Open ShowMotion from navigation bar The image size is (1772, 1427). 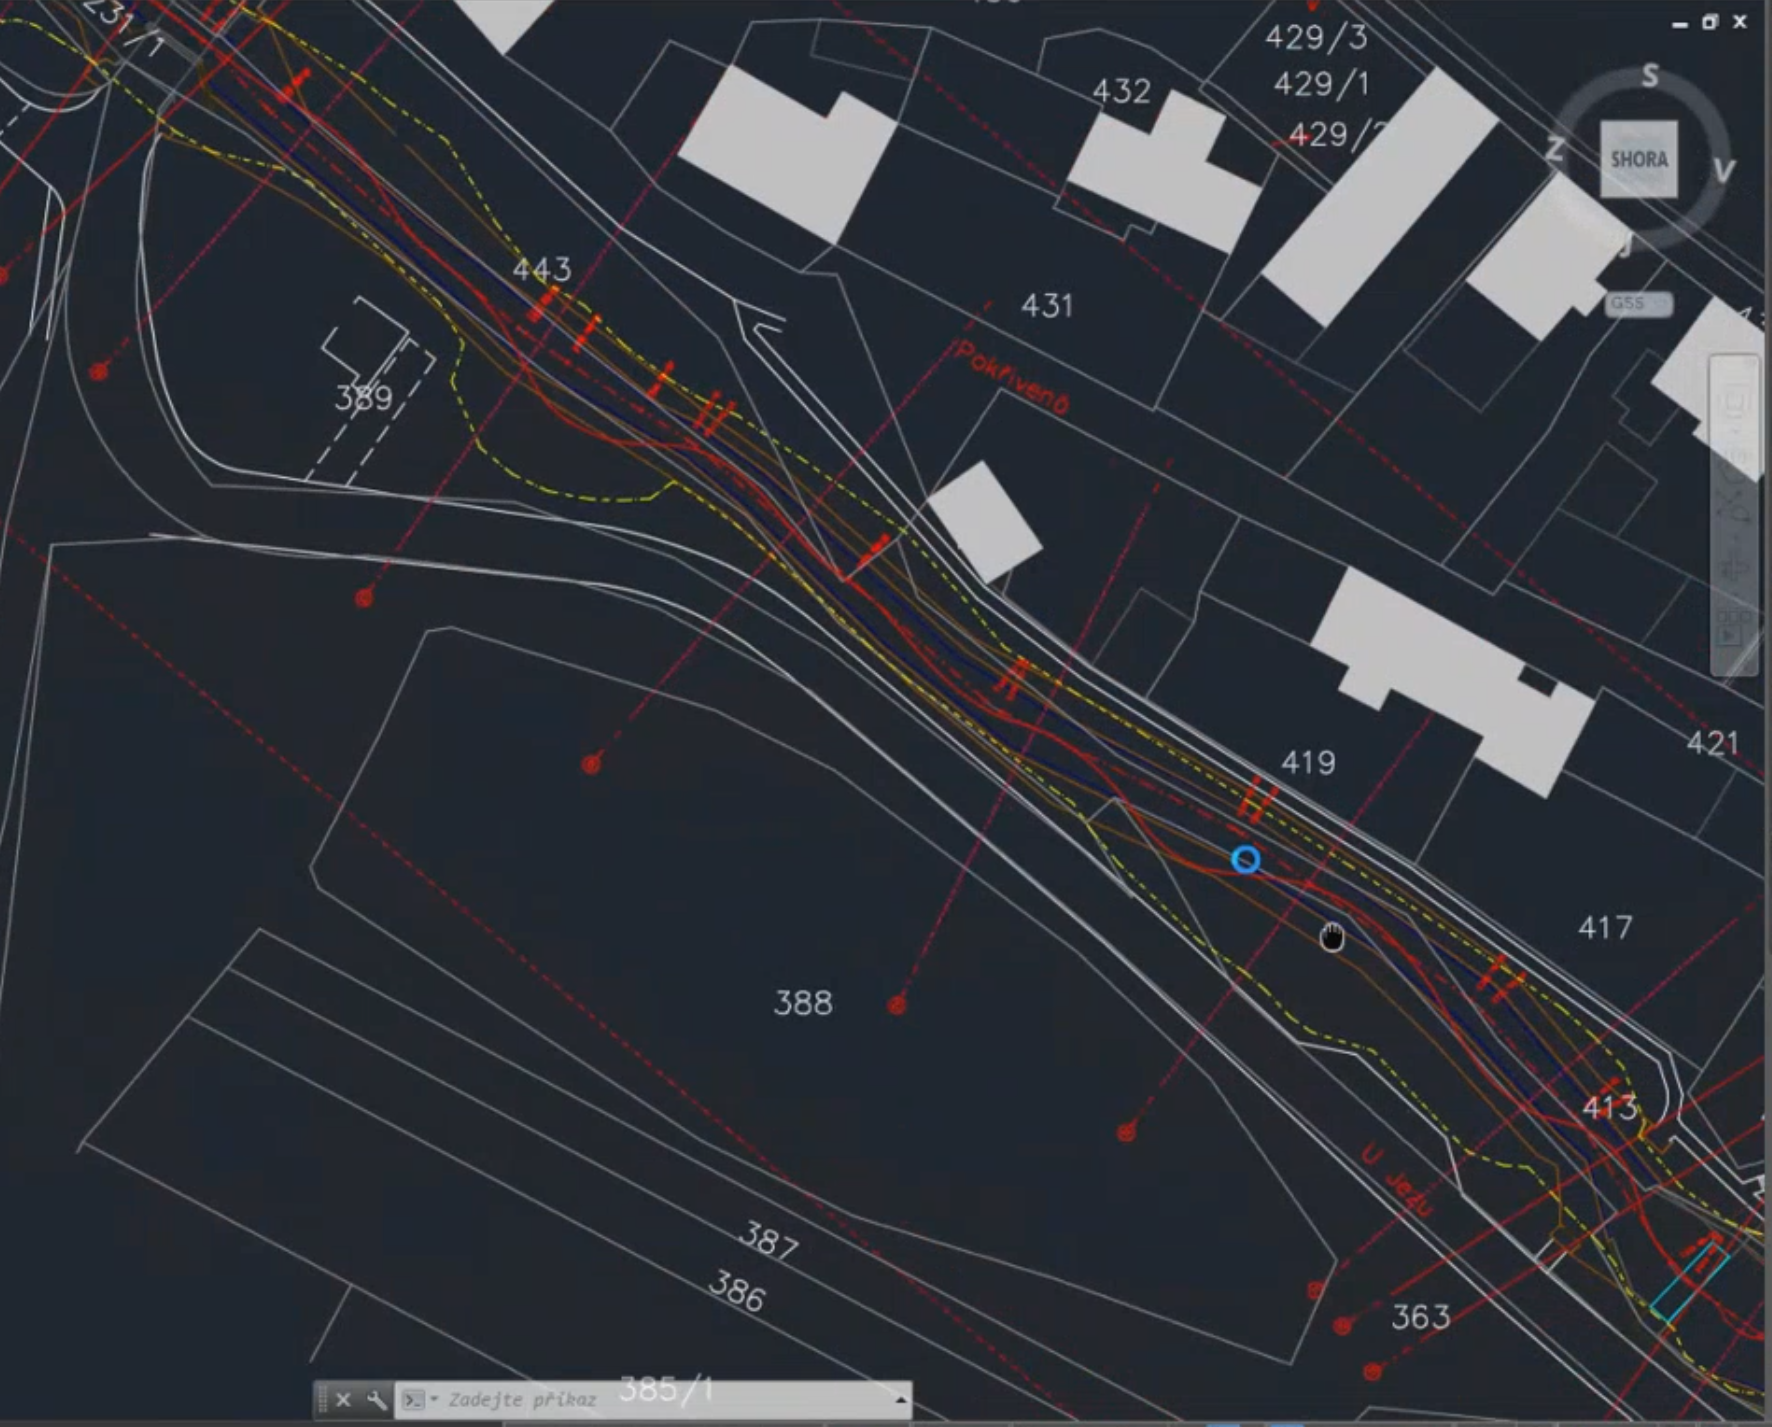point(1735,630)
